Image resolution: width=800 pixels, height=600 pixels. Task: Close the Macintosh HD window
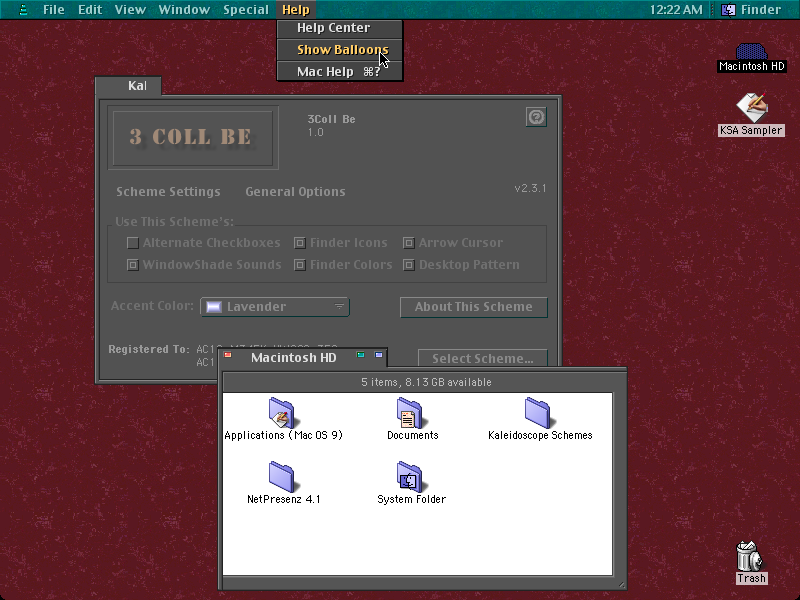pos(228,355)
